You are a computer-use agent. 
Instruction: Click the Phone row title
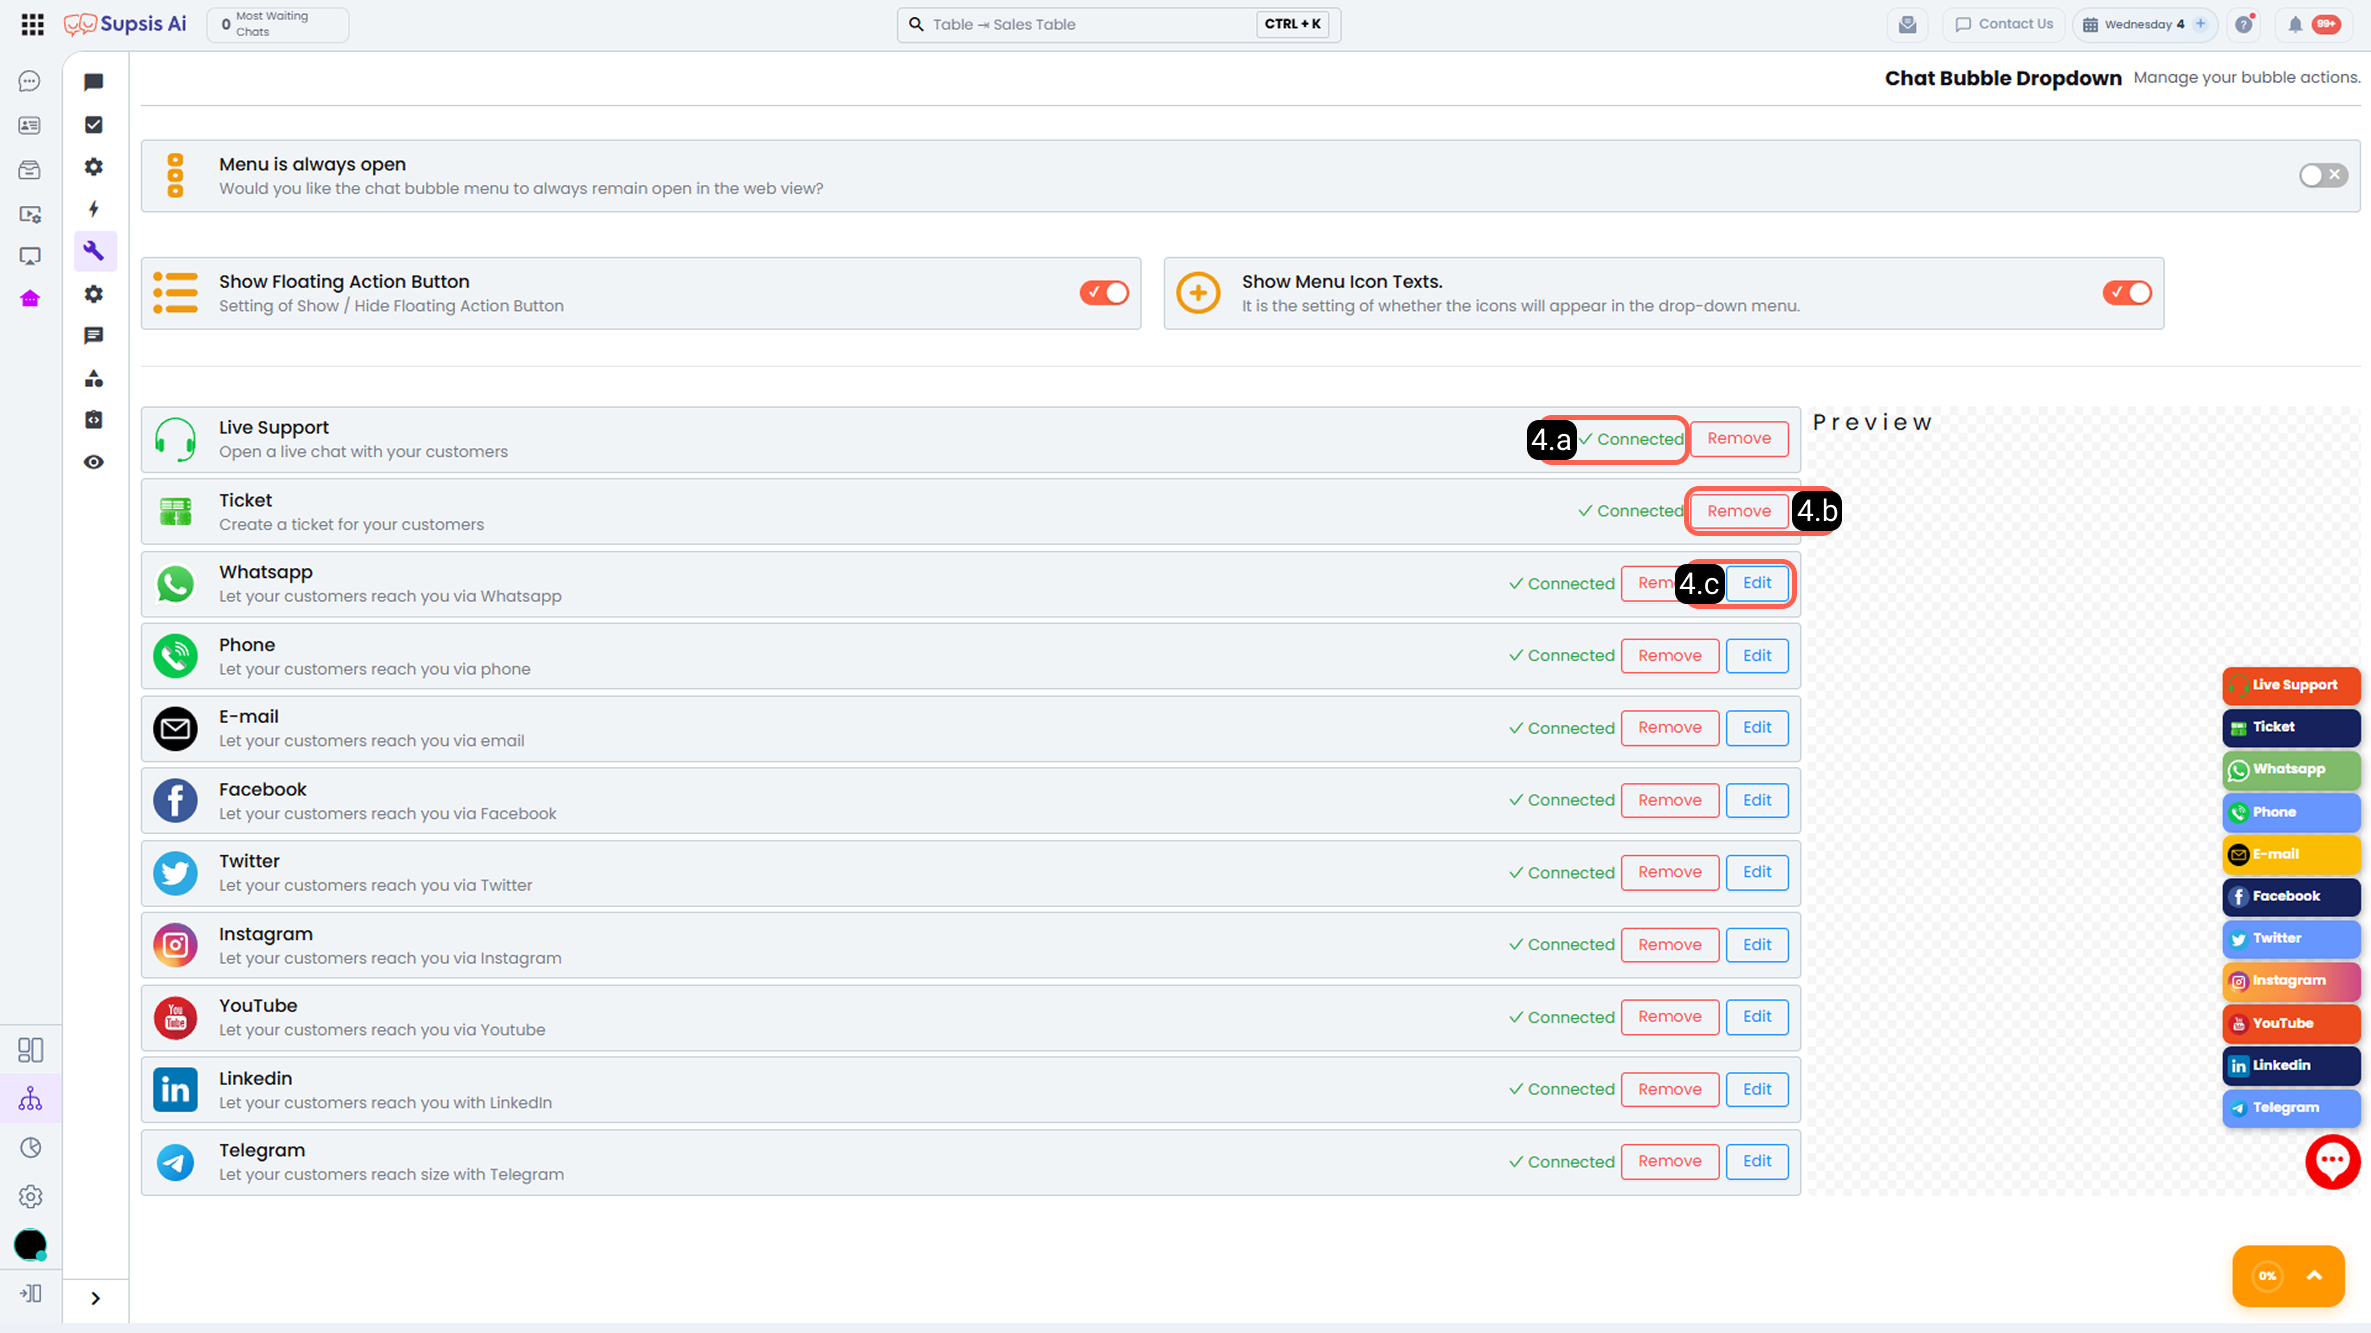coord(247,645)
